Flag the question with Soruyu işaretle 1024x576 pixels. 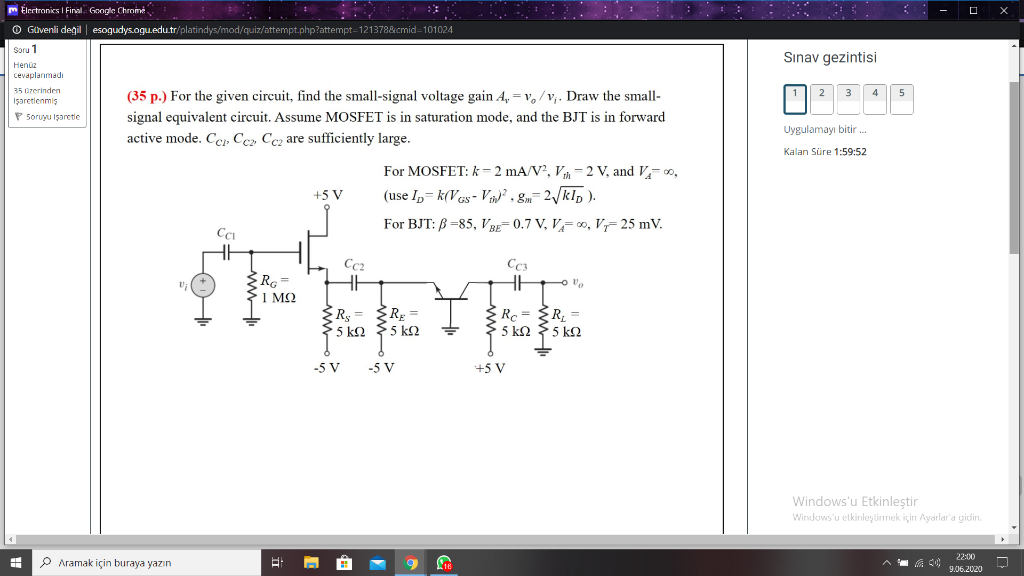tap(47, 117)
